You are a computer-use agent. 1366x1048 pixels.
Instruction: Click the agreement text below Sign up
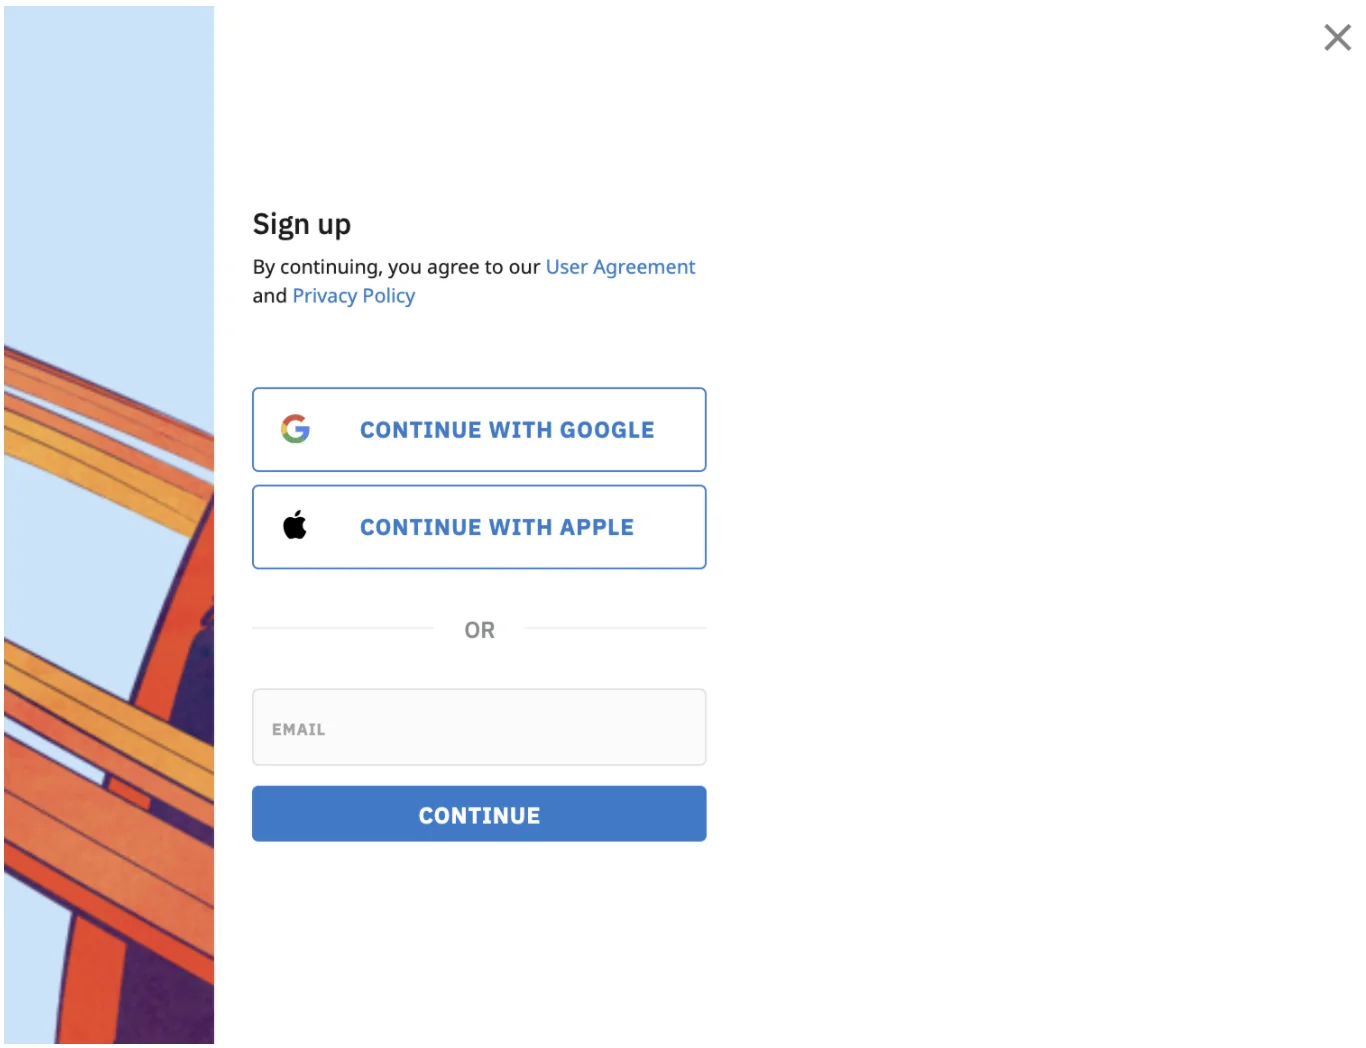tap(474, 281)
